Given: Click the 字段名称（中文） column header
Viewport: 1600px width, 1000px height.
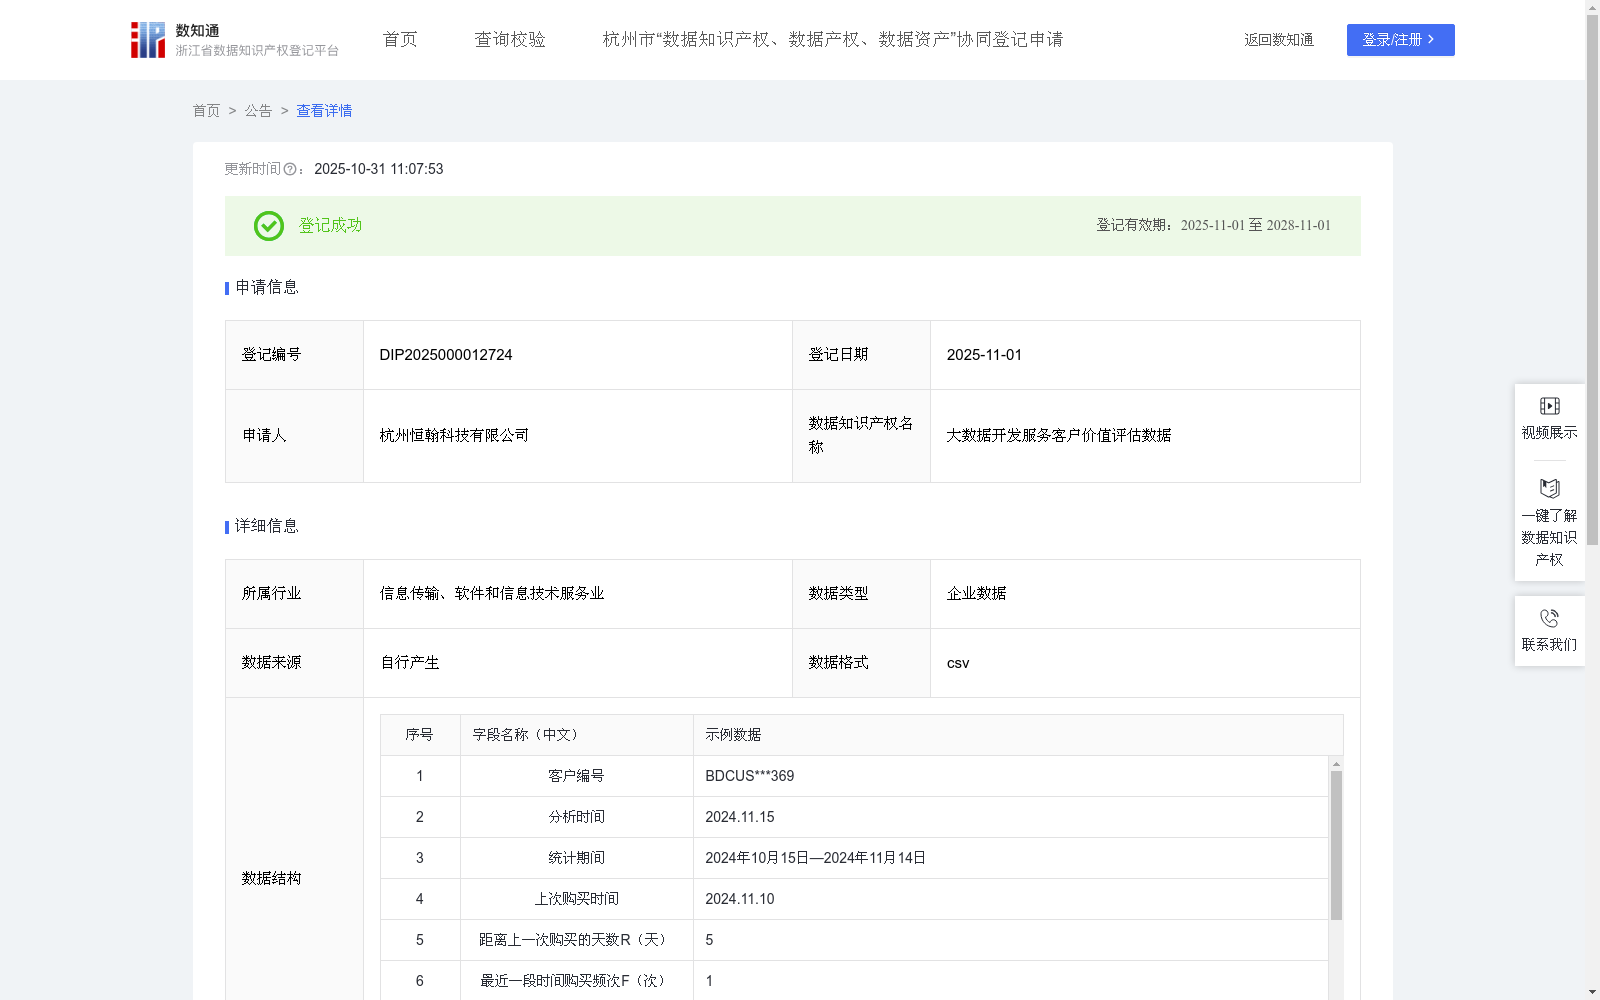Looking at the screenshot, I should point(577,735).
